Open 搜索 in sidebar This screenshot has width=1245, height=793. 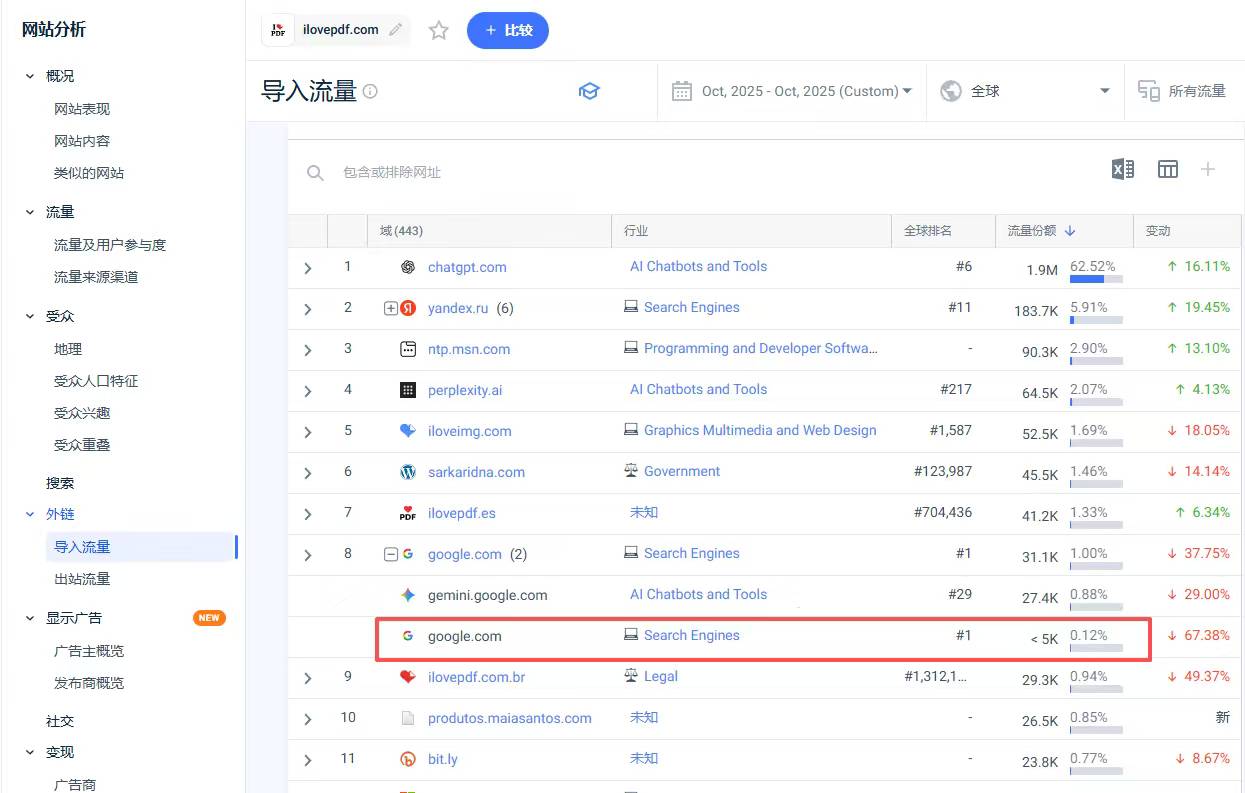pos(60,483)
